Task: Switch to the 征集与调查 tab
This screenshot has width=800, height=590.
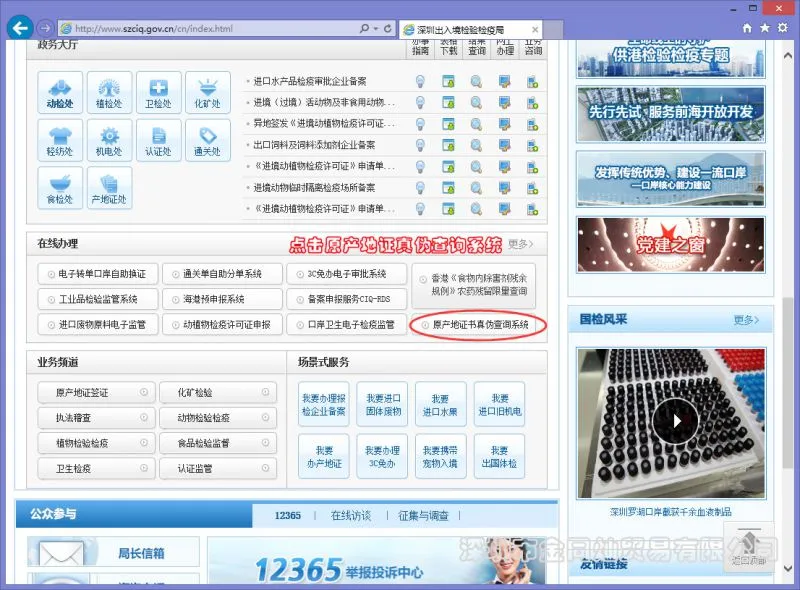Action: pos(423,515)
